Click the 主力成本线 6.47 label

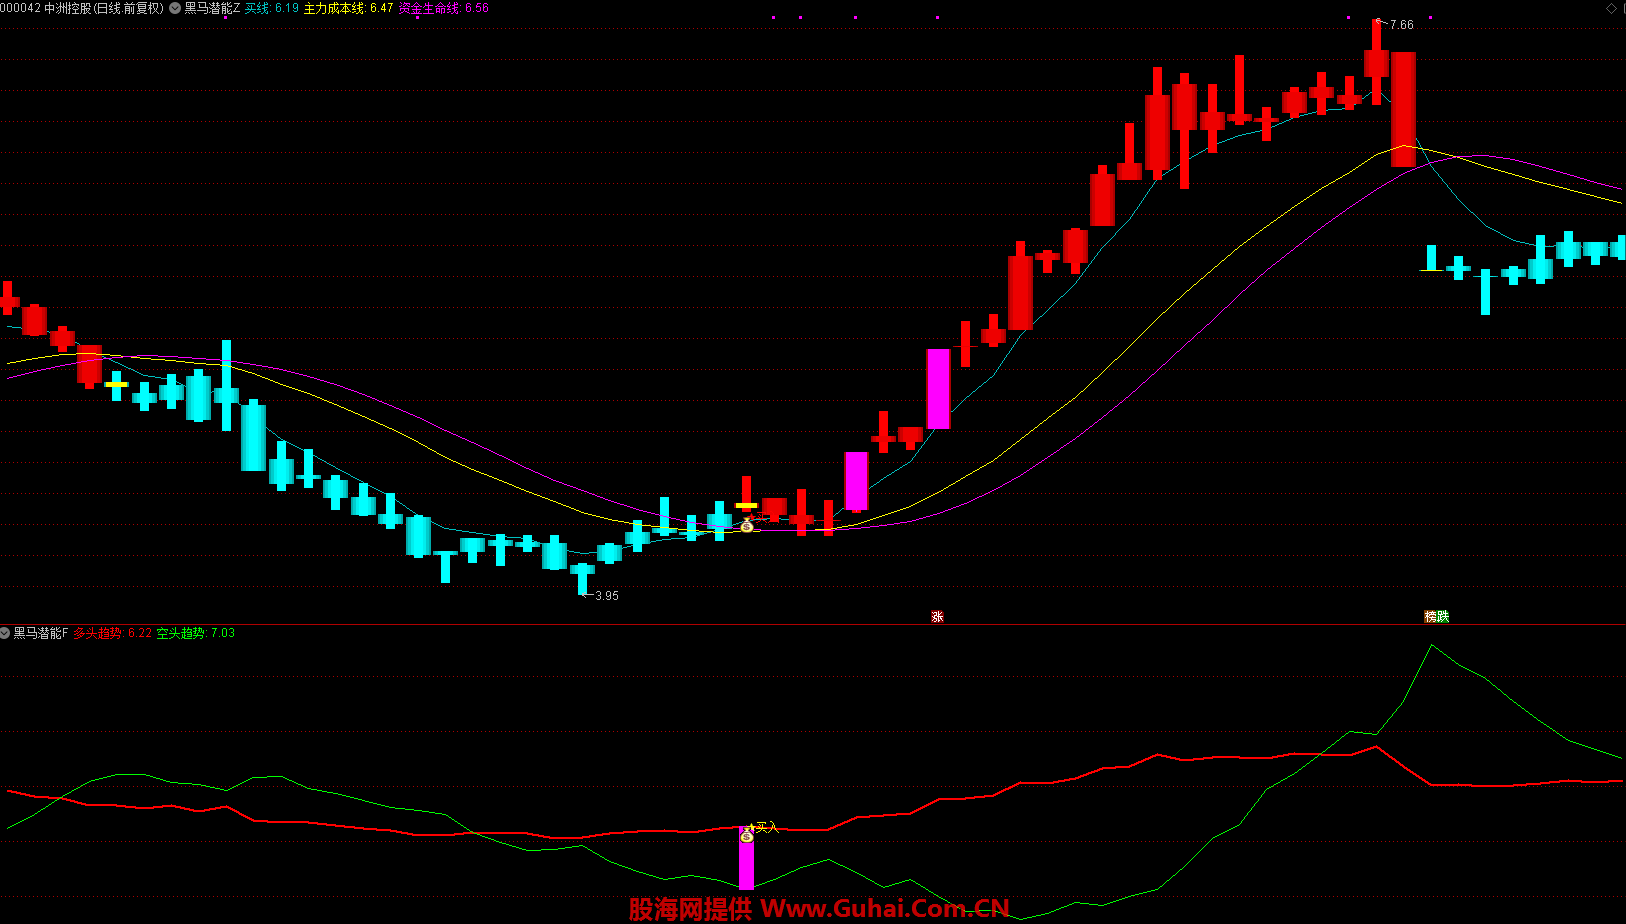click(x=348, y=8)
